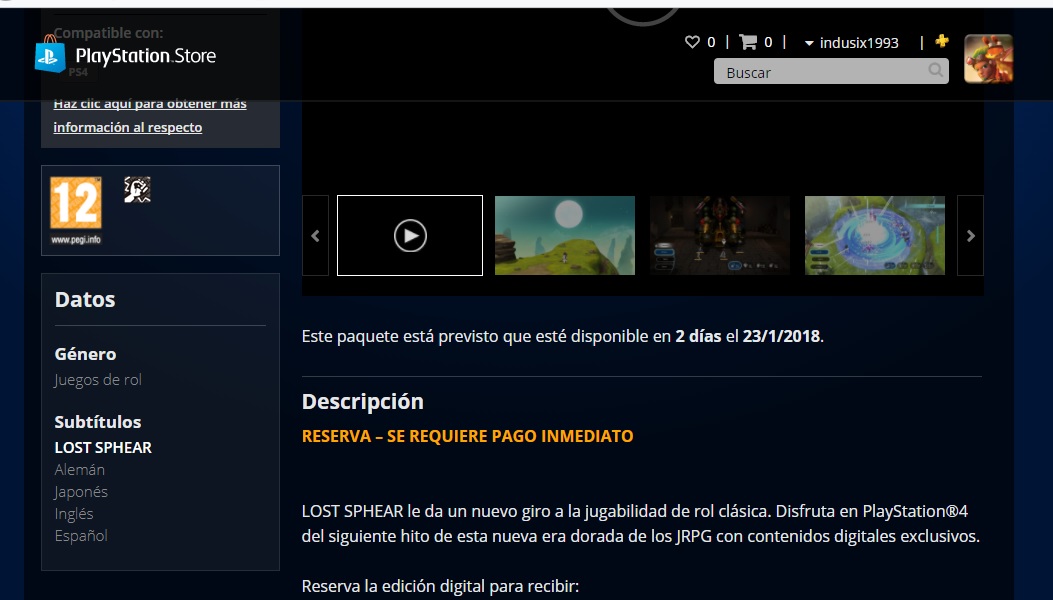Select the cart count '0'

(x=768, y=42)
